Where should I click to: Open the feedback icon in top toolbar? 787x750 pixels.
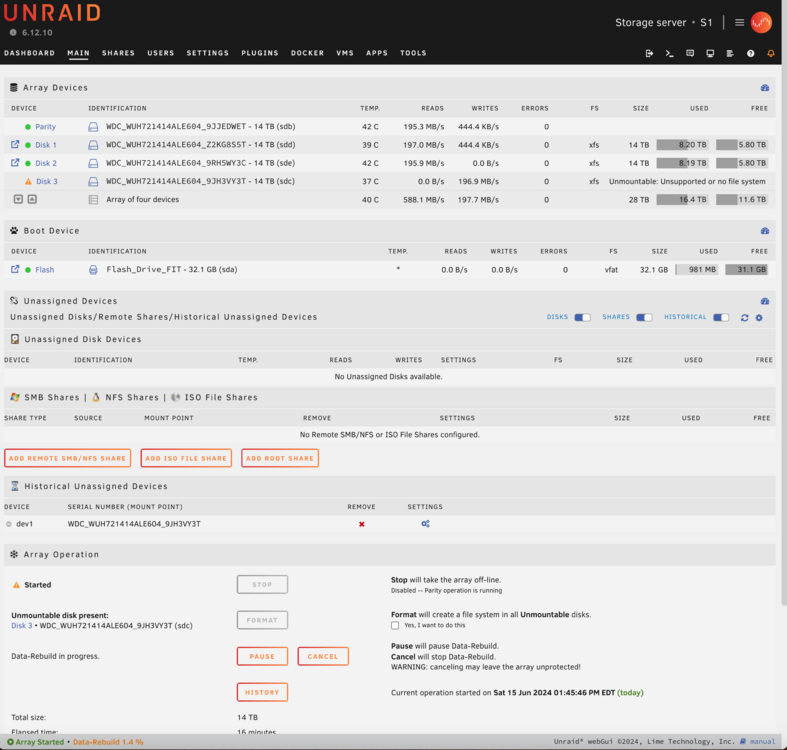point(690,53)
